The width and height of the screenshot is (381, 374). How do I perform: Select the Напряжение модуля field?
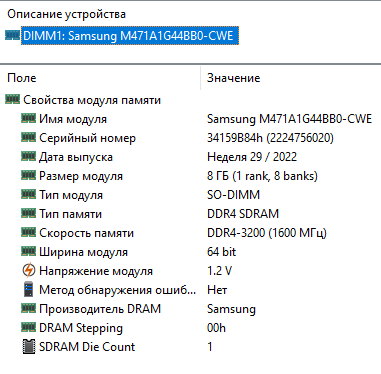tap(96, 271)
